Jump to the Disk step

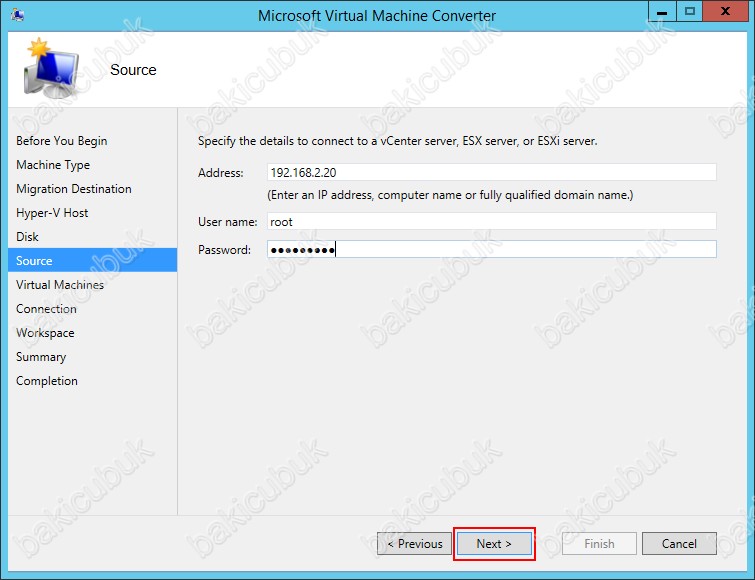(27, 237)
